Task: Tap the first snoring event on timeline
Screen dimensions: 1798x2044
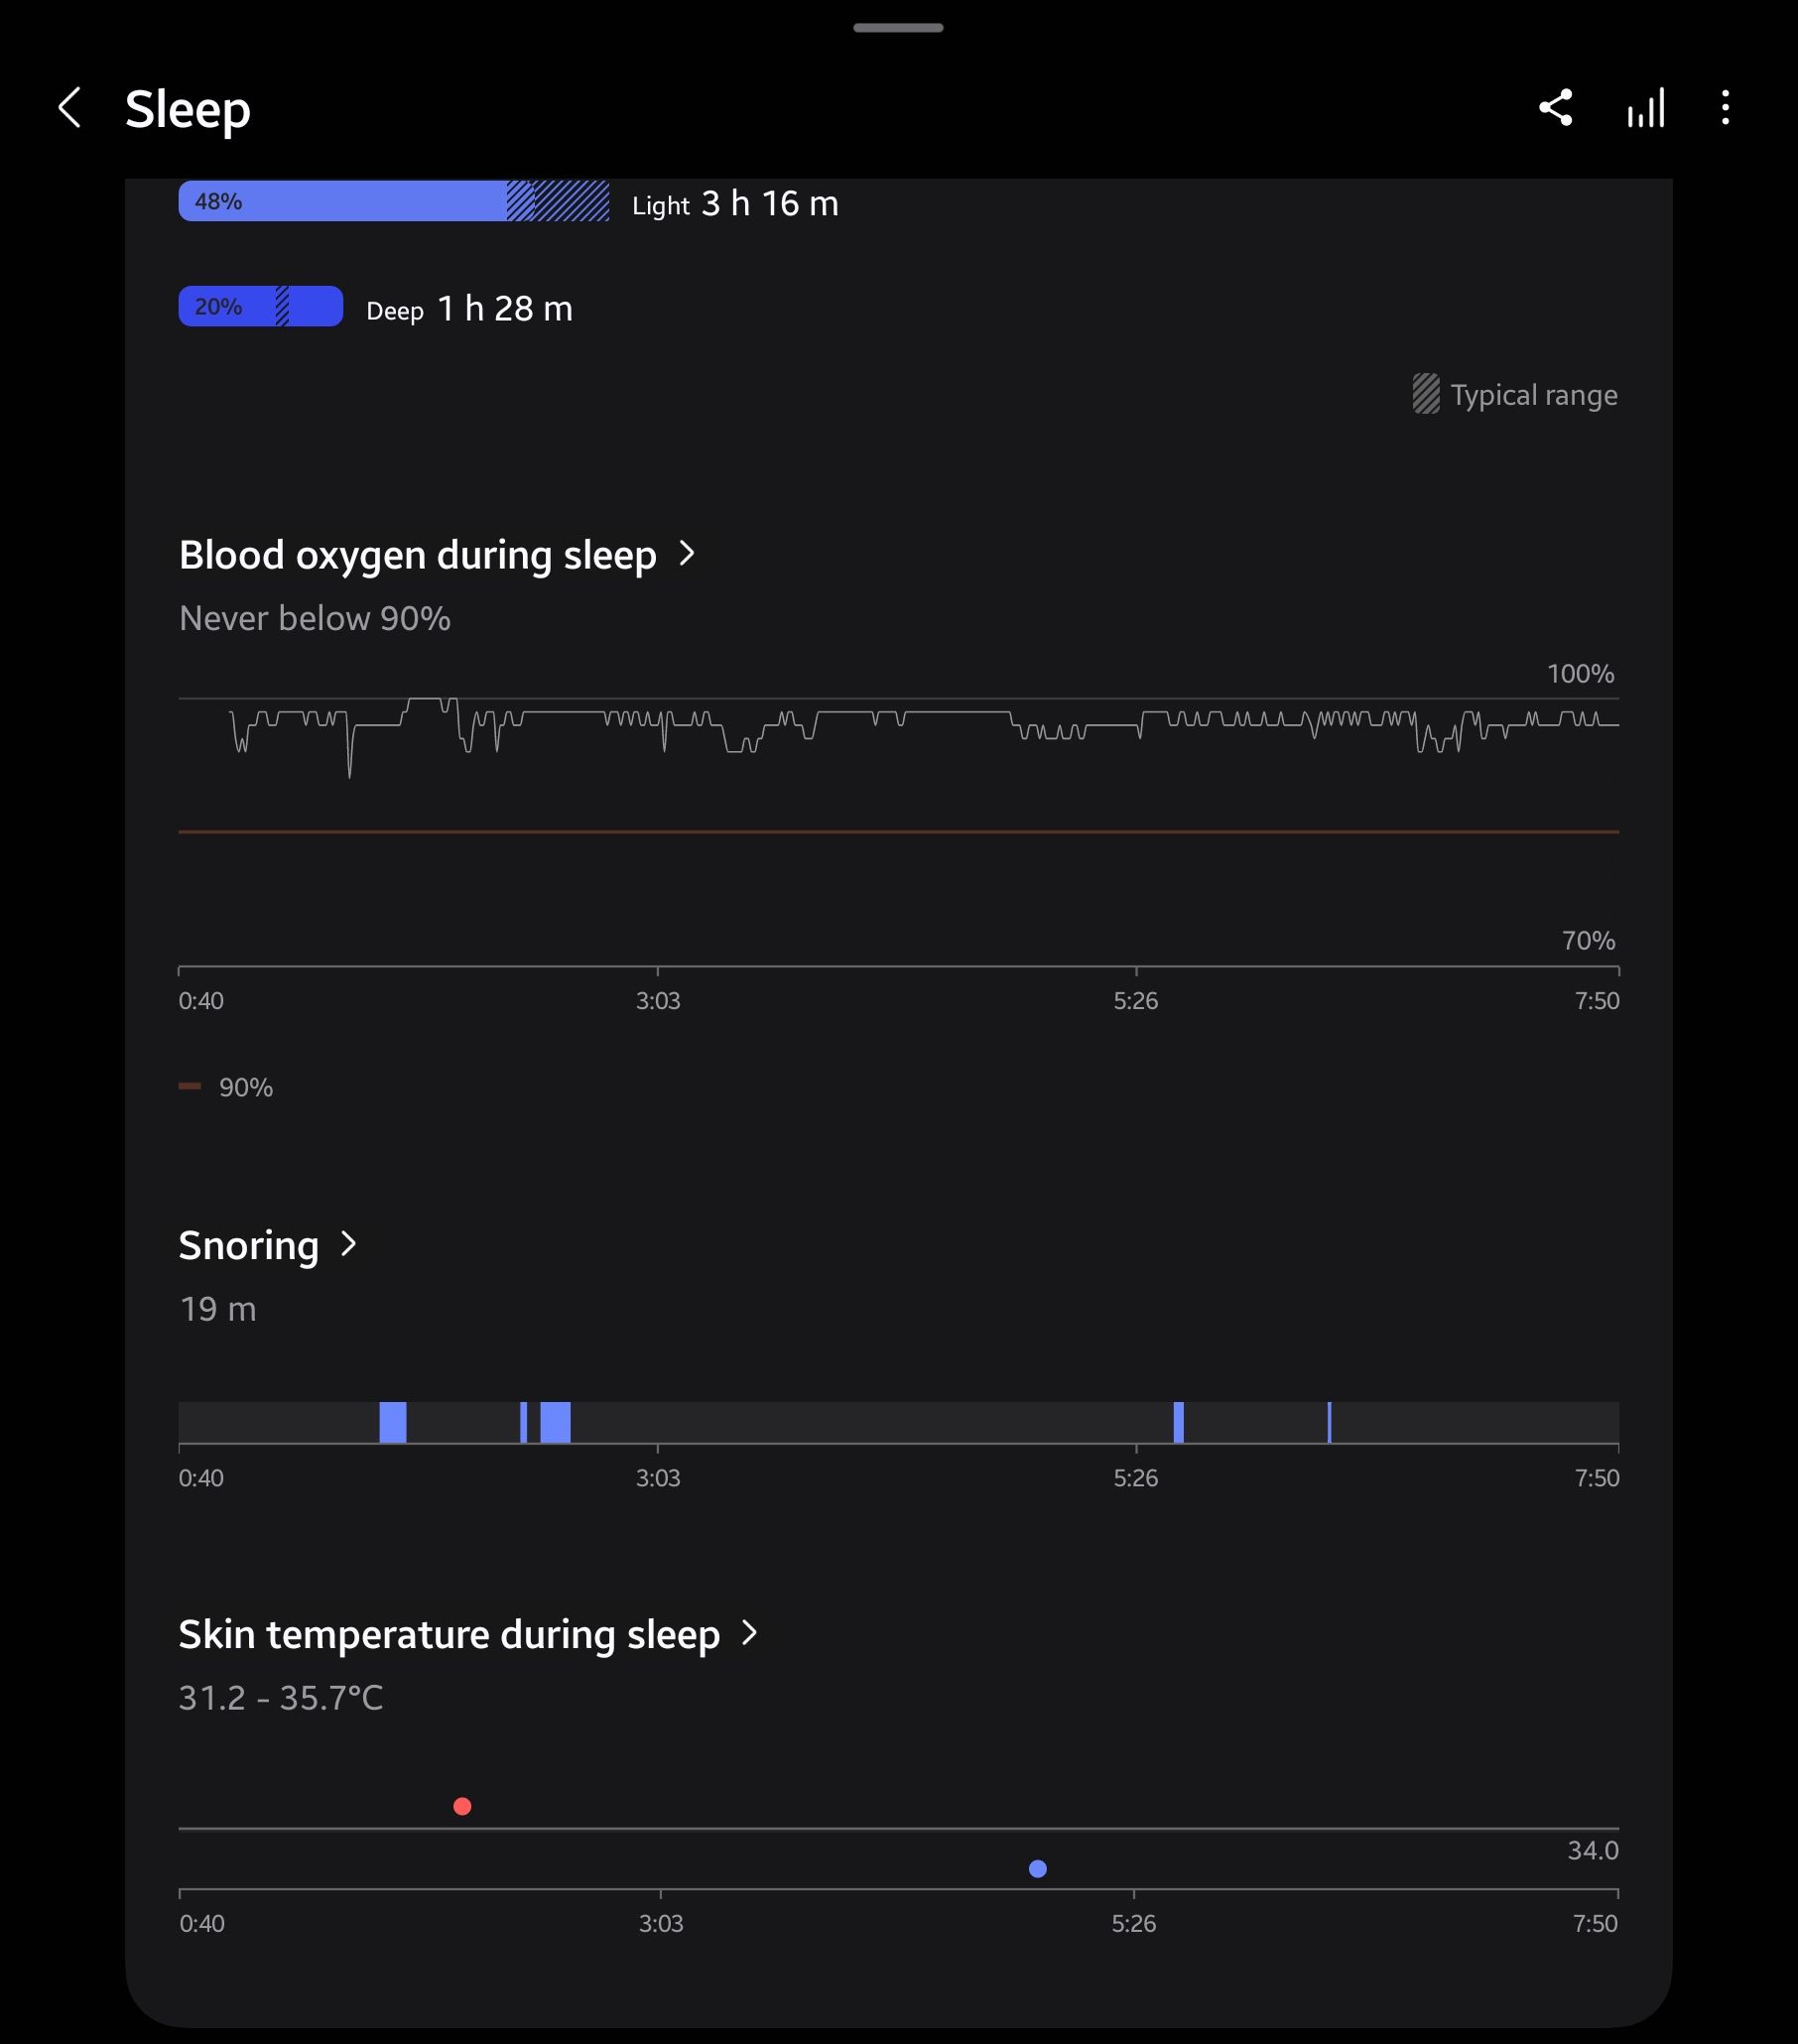Action: (x=393, y=1421)
